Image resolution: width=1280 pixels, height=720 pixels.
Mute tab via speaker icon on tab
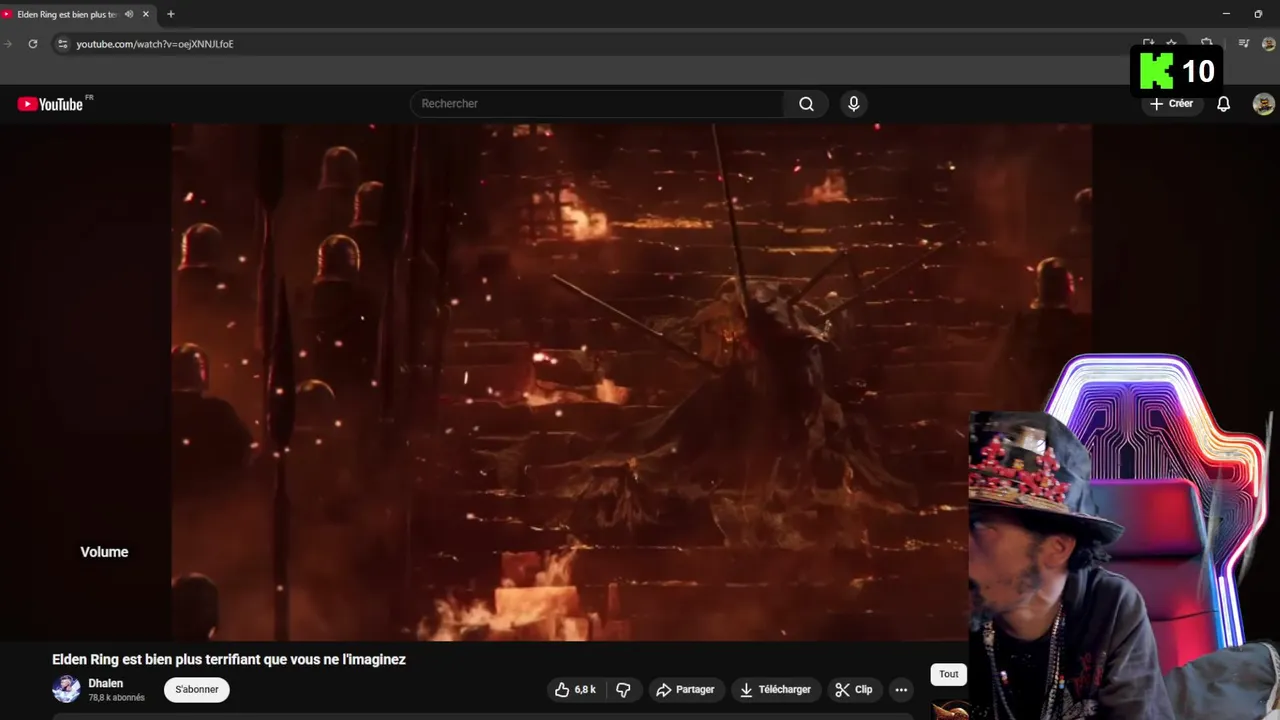pyautogui.click(x=129, y=14)
